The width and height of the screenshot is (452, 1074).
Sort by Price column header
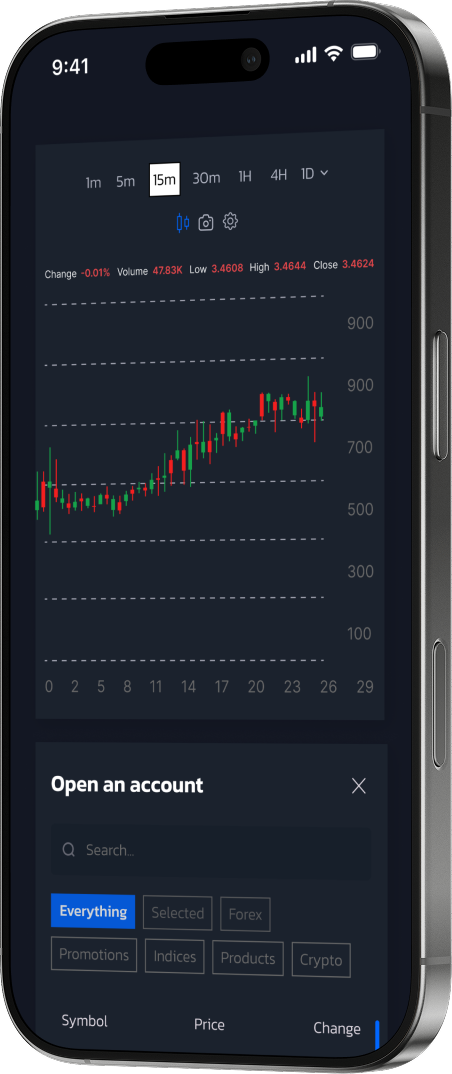pyautogui.click(x=209, y=1025)
